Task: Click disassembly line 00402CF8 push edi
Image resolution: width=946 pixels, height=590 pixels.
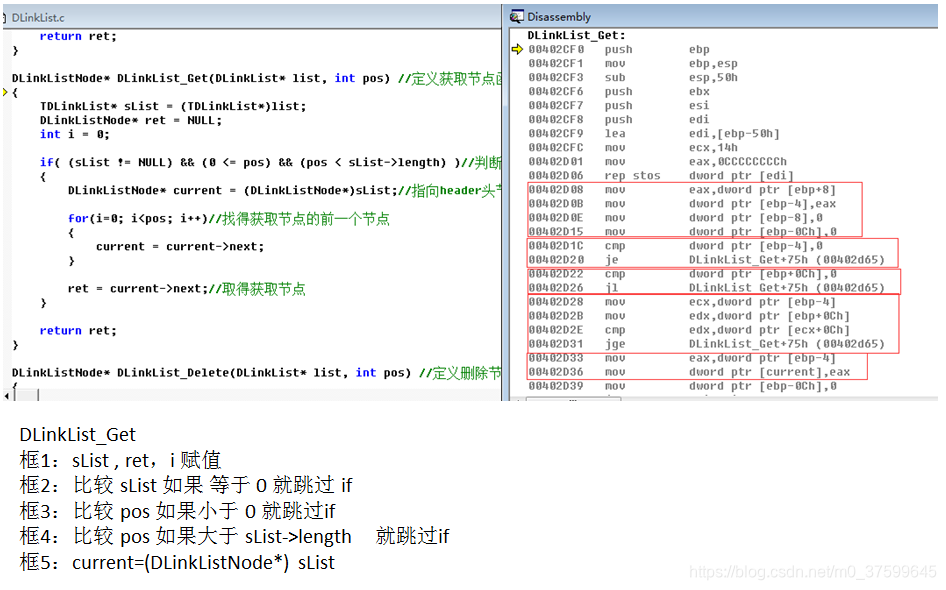Action: [x=619, y=119]
